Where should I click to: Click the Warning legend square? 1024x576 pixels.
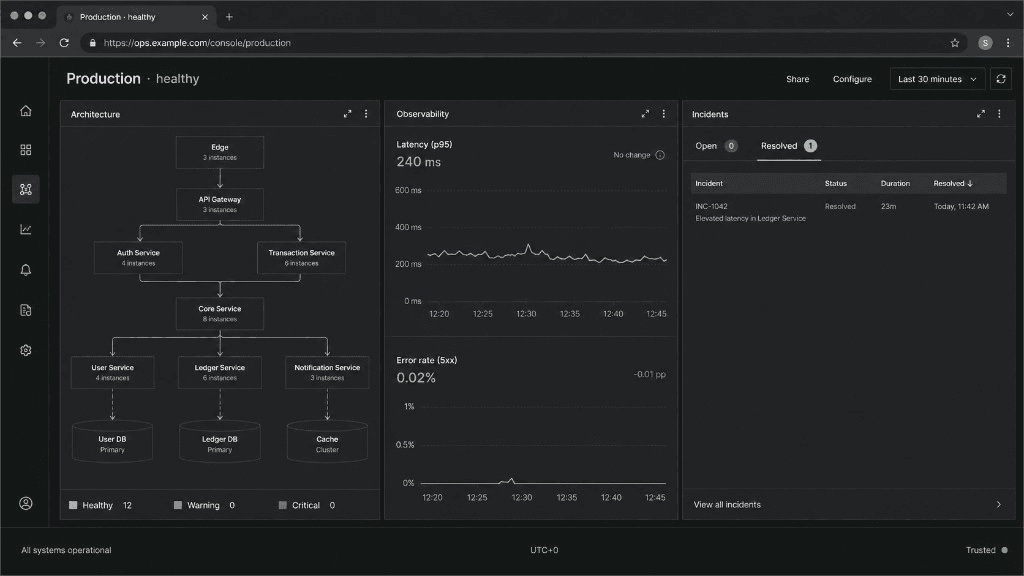click(178, 505)
